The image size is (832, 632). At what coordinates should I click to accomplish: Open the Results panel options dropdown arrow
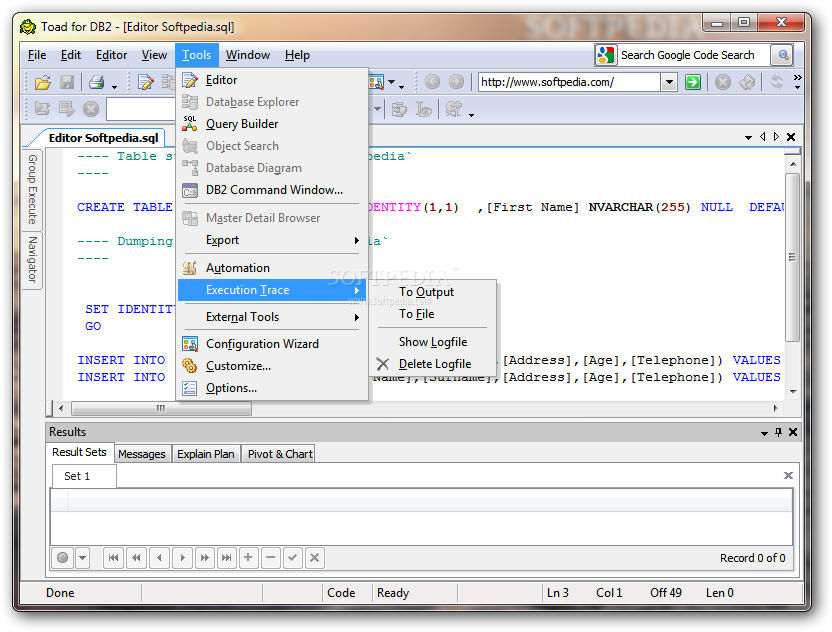click(x=764, y=433)
